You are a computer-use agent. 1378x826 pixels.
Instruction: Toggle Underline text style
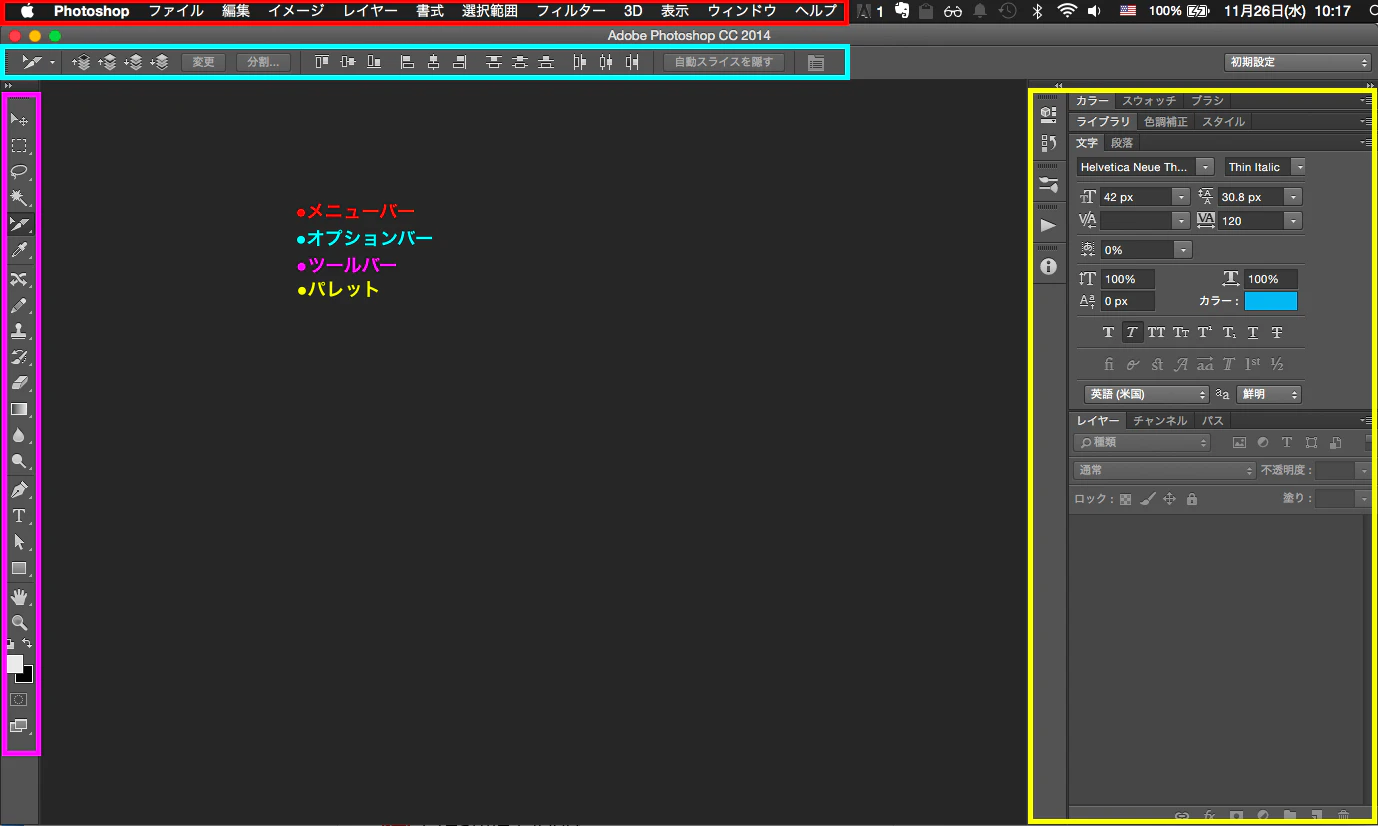(1253, 332)
